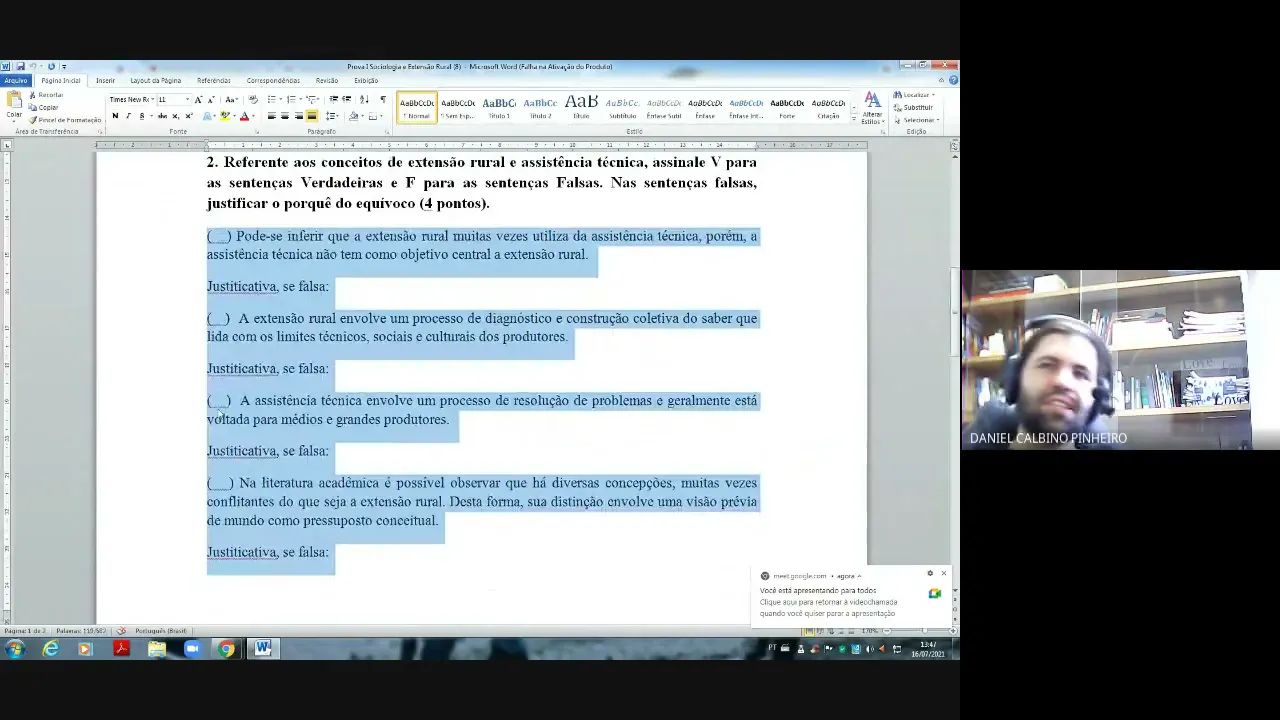Open the borders dropdown
Viewport: 1280px width, 720px height.
(381, 116)
